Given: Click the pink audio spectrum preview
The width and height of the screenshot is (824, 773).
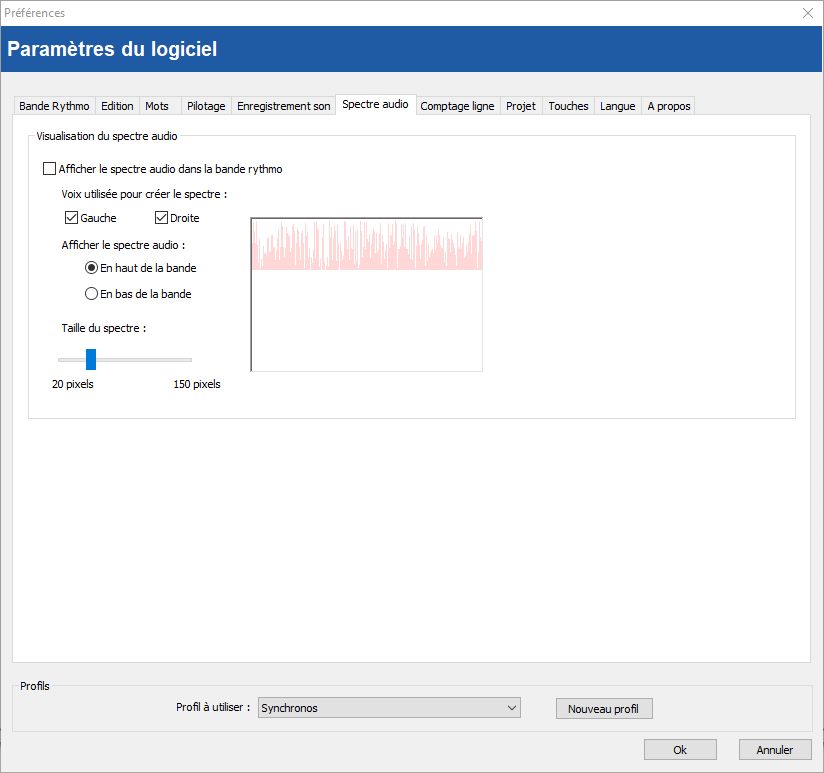Looking at the screenshot, I should click(x=366, y=246).
